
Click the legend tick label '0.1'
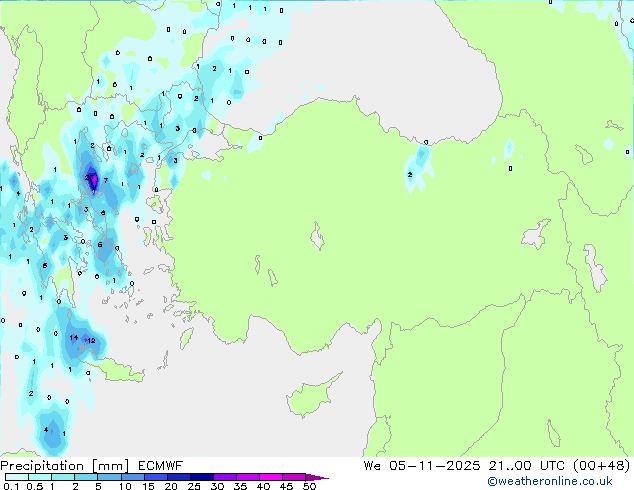tap(11, 486)
